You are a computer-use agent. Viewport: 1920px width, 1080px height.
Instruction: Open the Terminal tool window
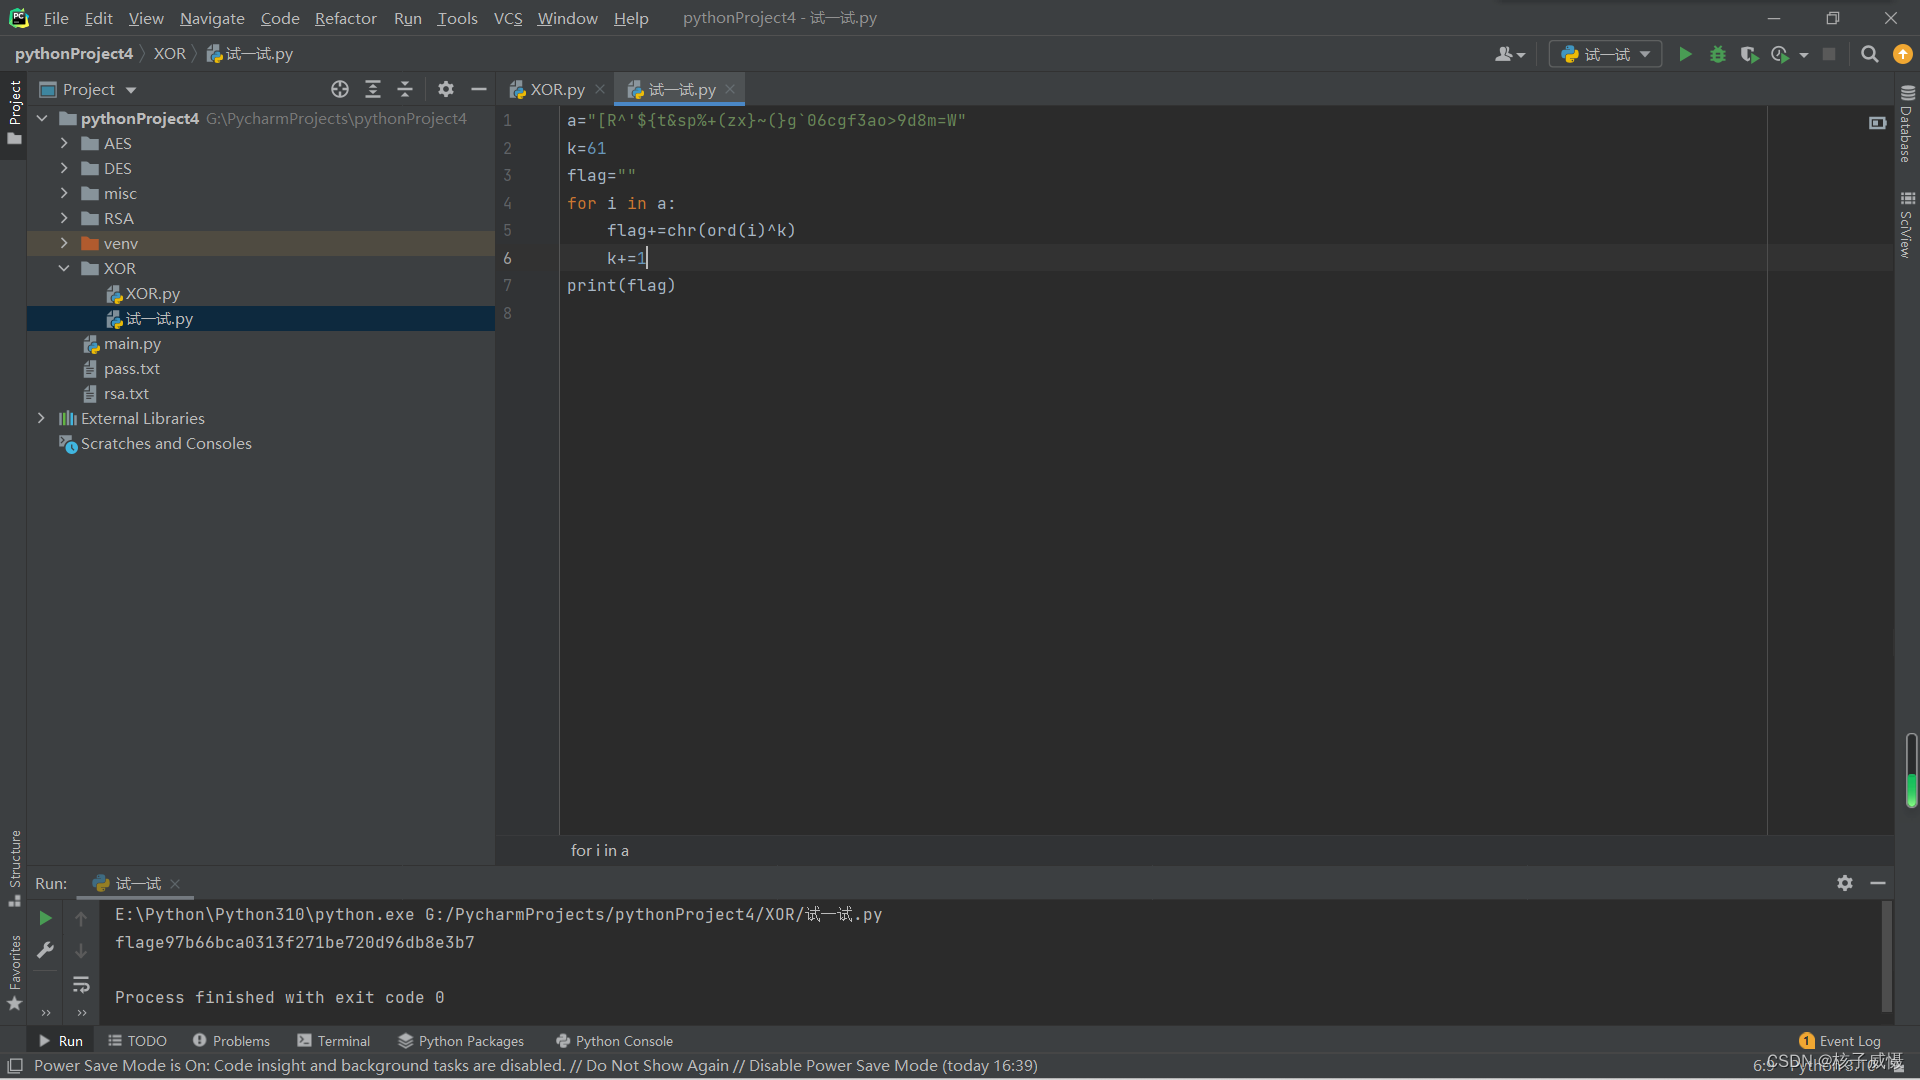[334, 1041]
